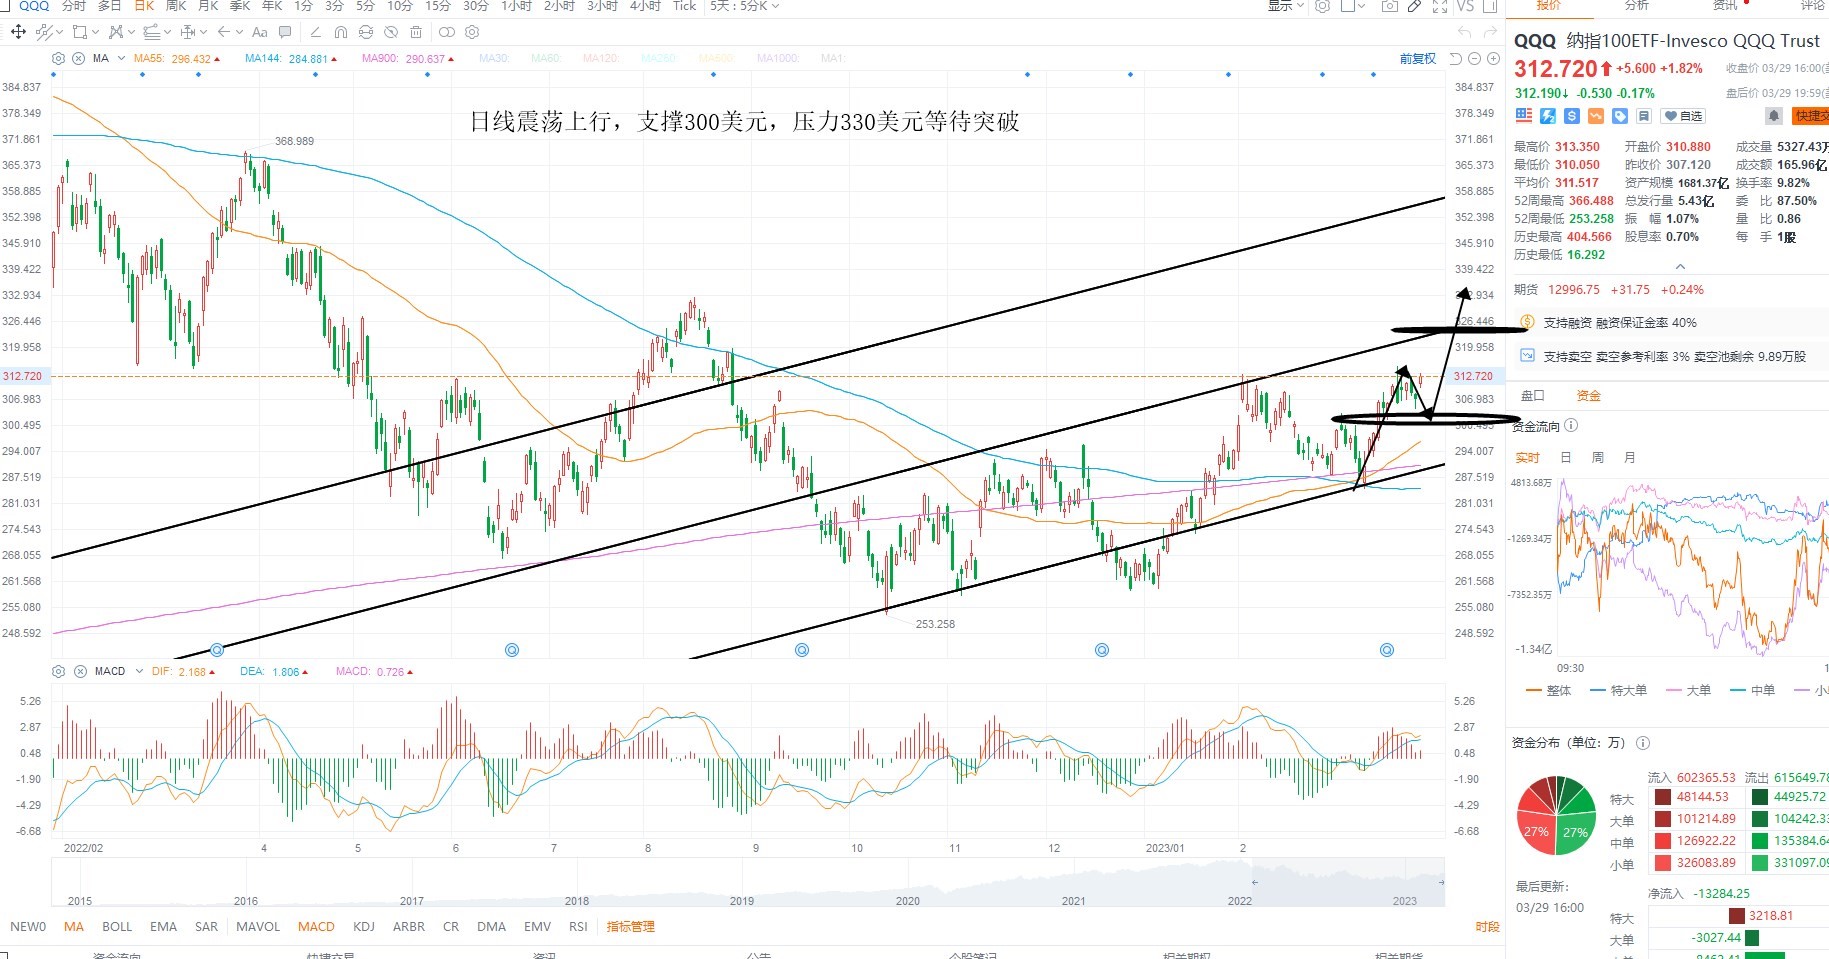Click 时段 button at bottom right
The height and width of the screenshot is (959, 1829).
(1488, 926)
